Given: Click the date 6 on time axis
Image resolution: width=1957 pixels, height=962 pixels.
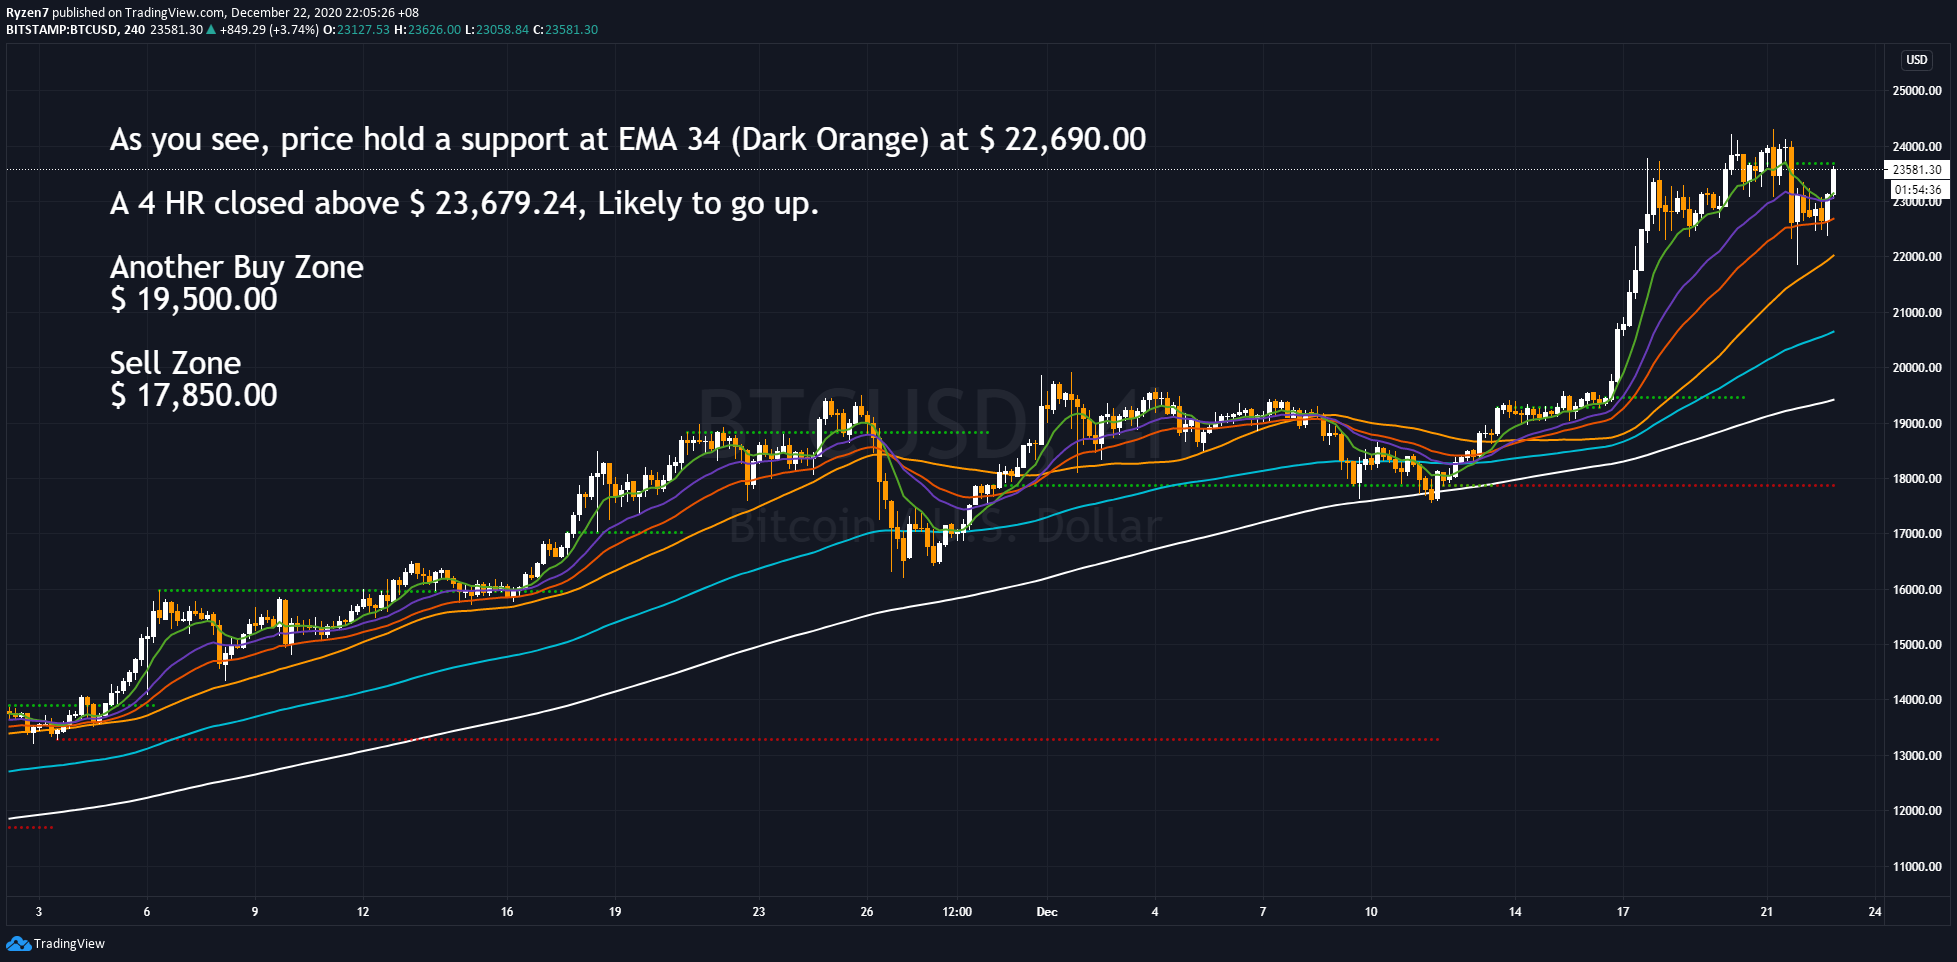Looking at the screenshot, I should coord(147,912).
